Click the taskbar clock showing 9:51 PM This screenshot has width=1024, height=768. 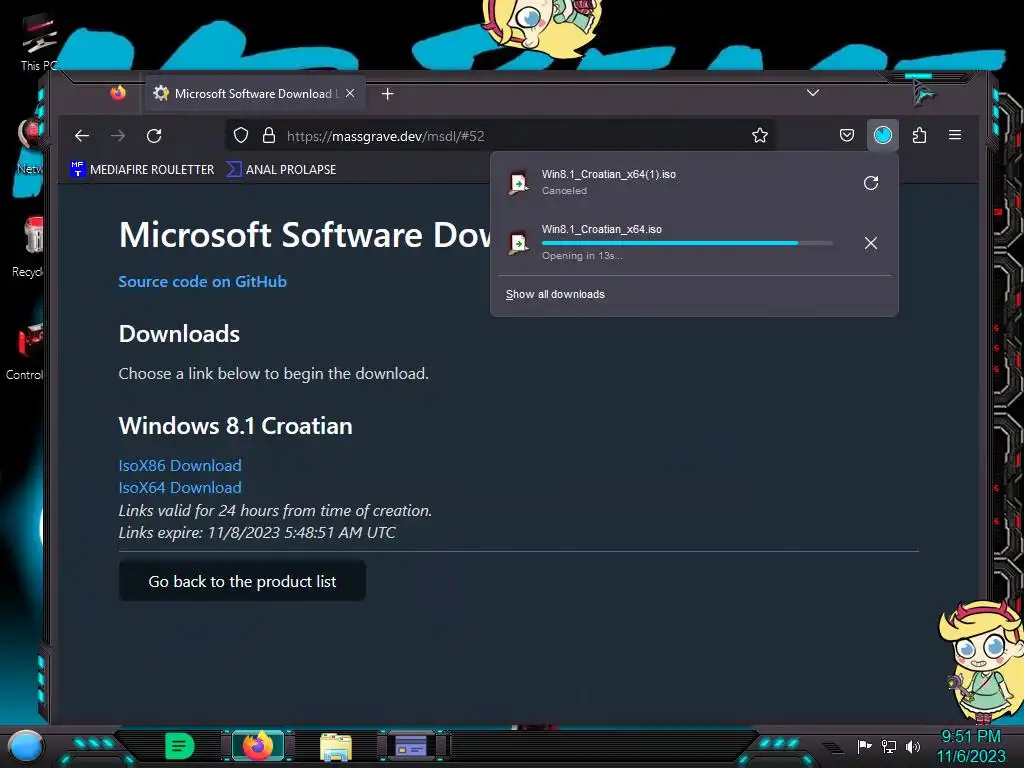971,746
